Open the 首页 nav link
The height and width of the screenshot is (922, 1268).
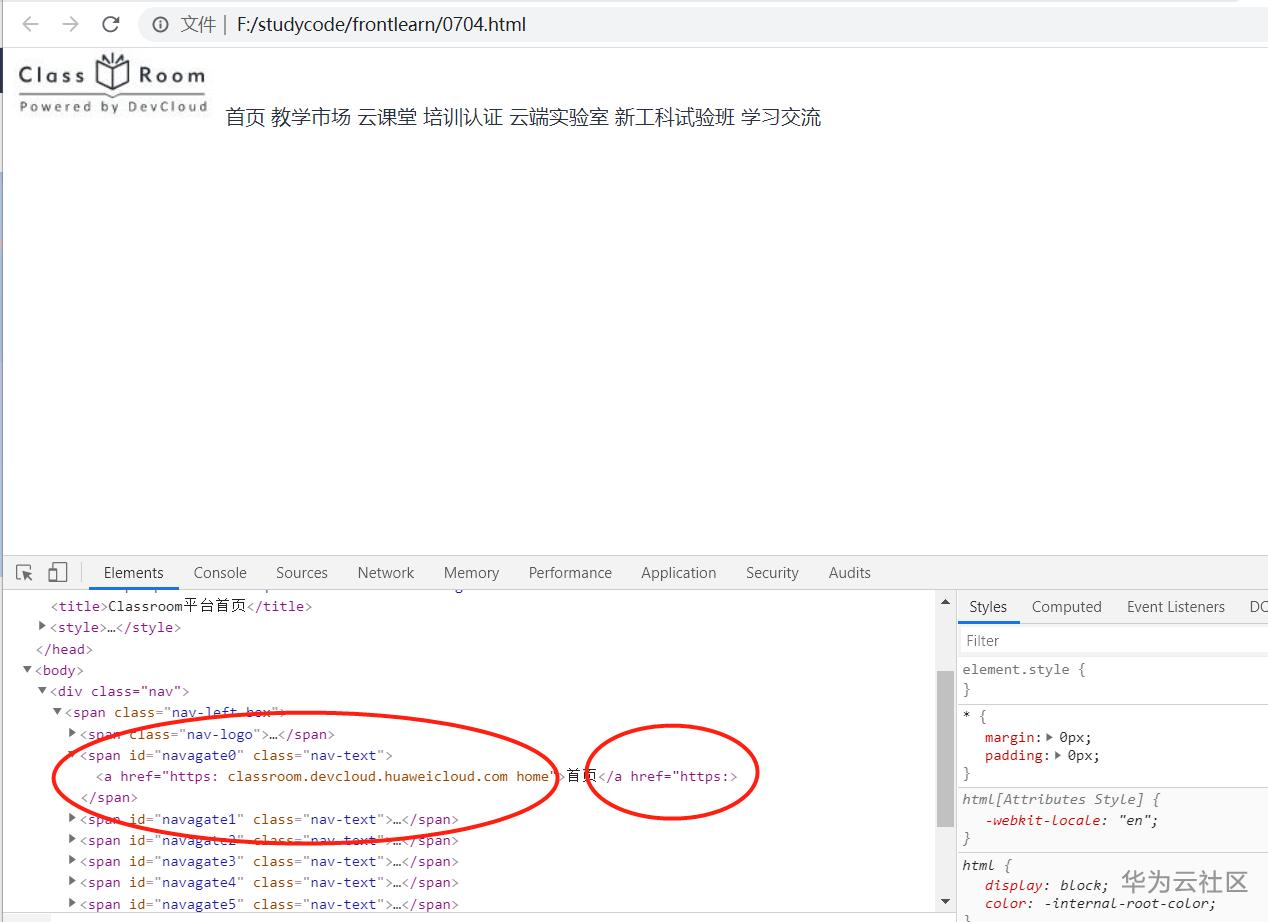(245, 117)
